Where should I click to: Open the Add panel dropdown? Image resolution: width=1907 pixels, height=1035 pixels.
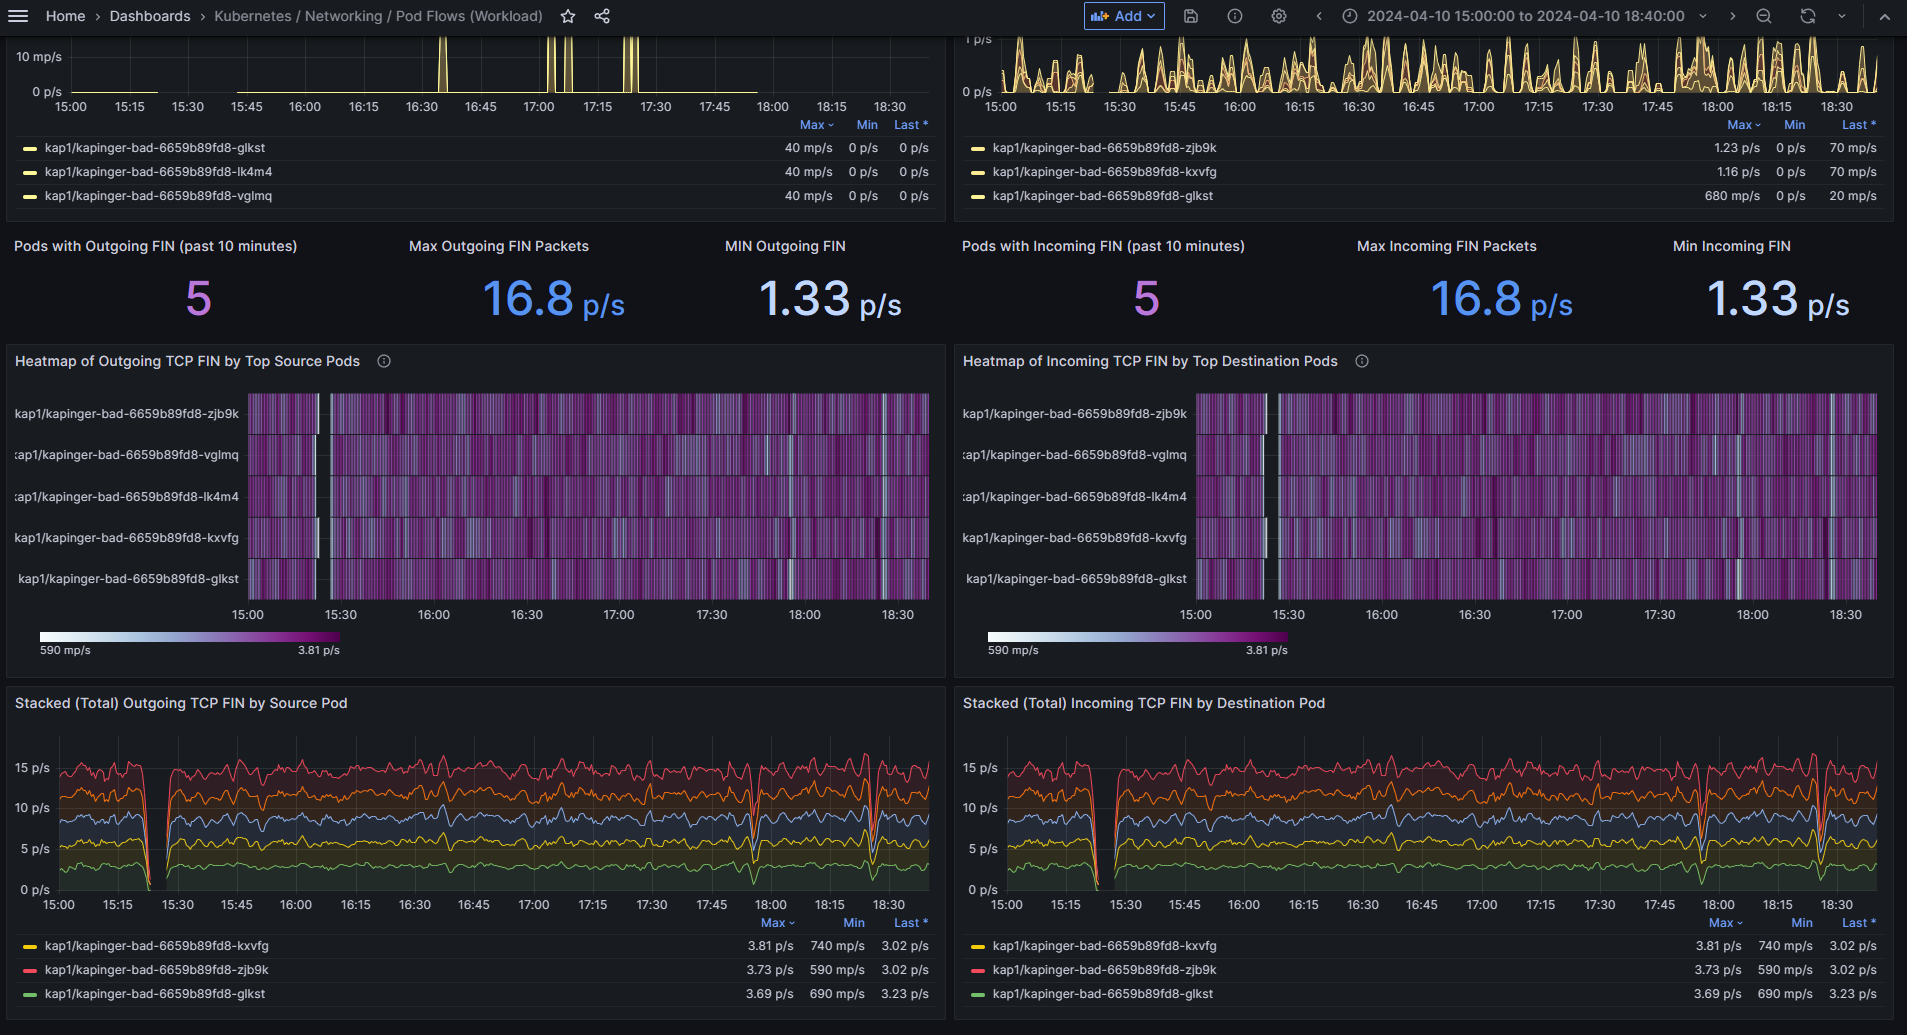[x=1124, y=16]
